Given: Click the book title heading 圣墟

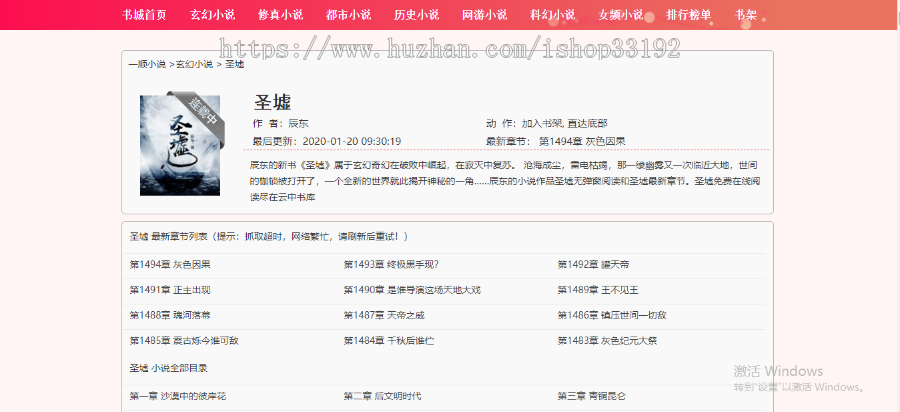Looking at the screenshot, I should pos(273,102).
